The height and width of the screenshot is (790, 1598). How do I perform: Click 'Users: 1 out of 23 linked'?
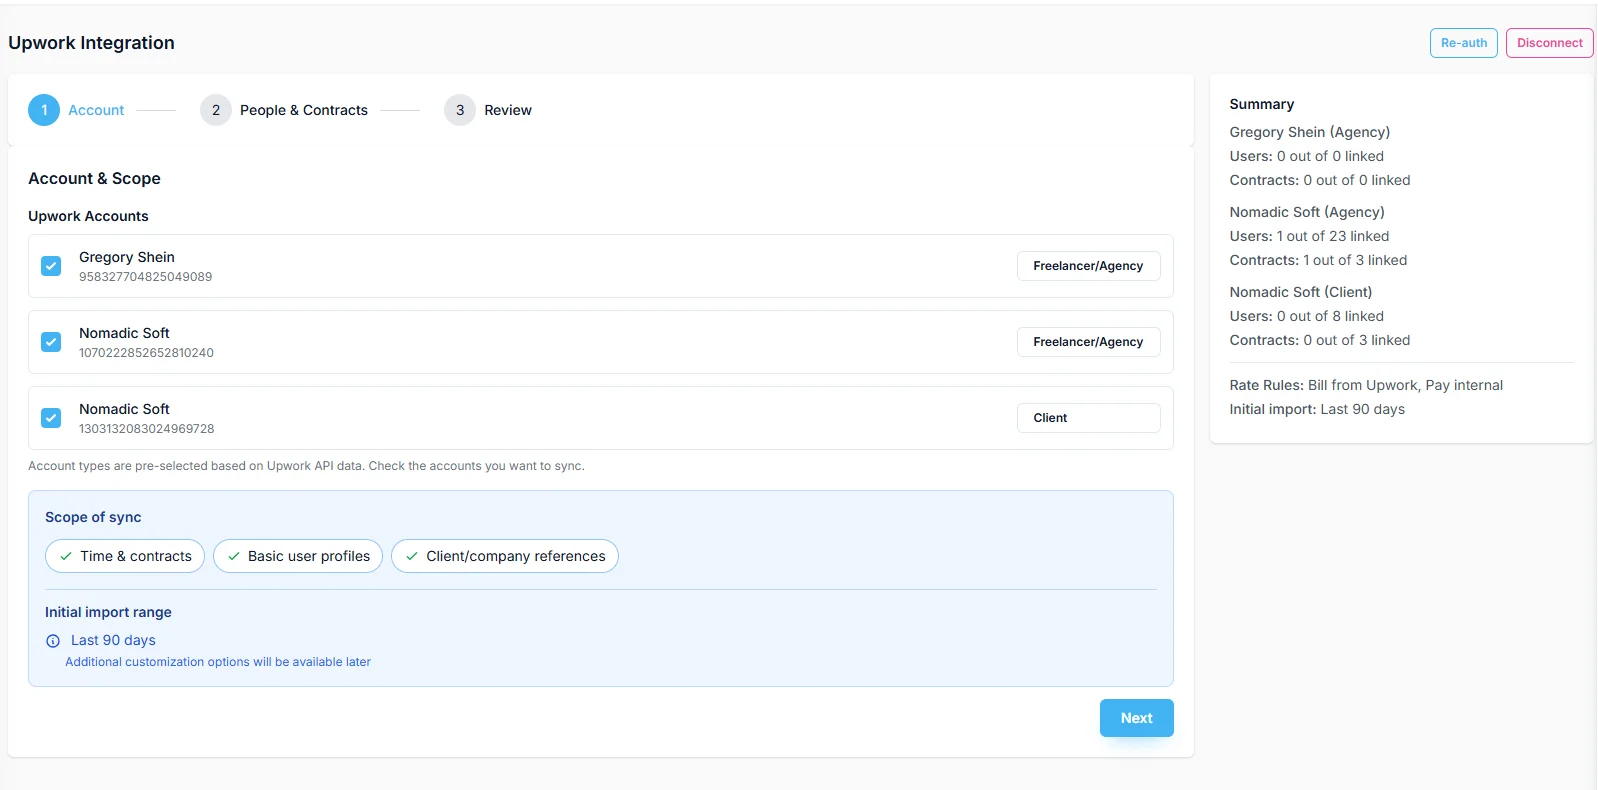point(1310,236)
